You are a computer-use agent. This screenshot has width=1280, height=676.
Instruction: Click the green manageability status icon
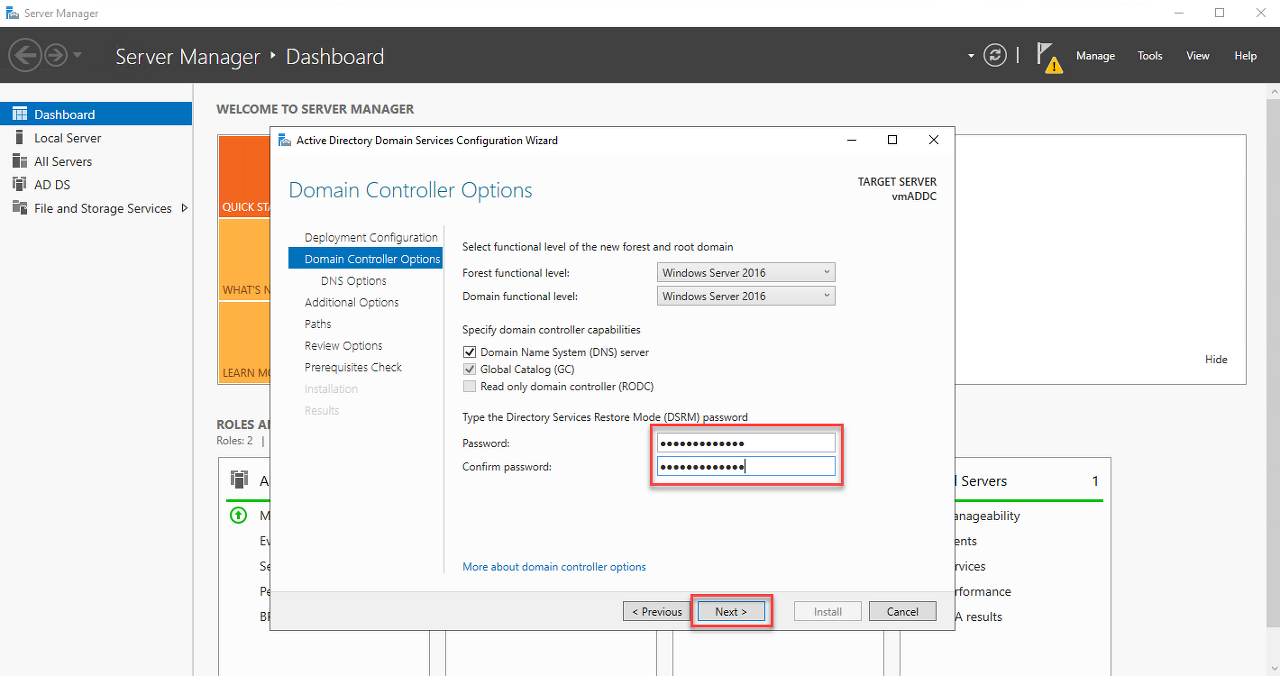[x=238, y=516]
